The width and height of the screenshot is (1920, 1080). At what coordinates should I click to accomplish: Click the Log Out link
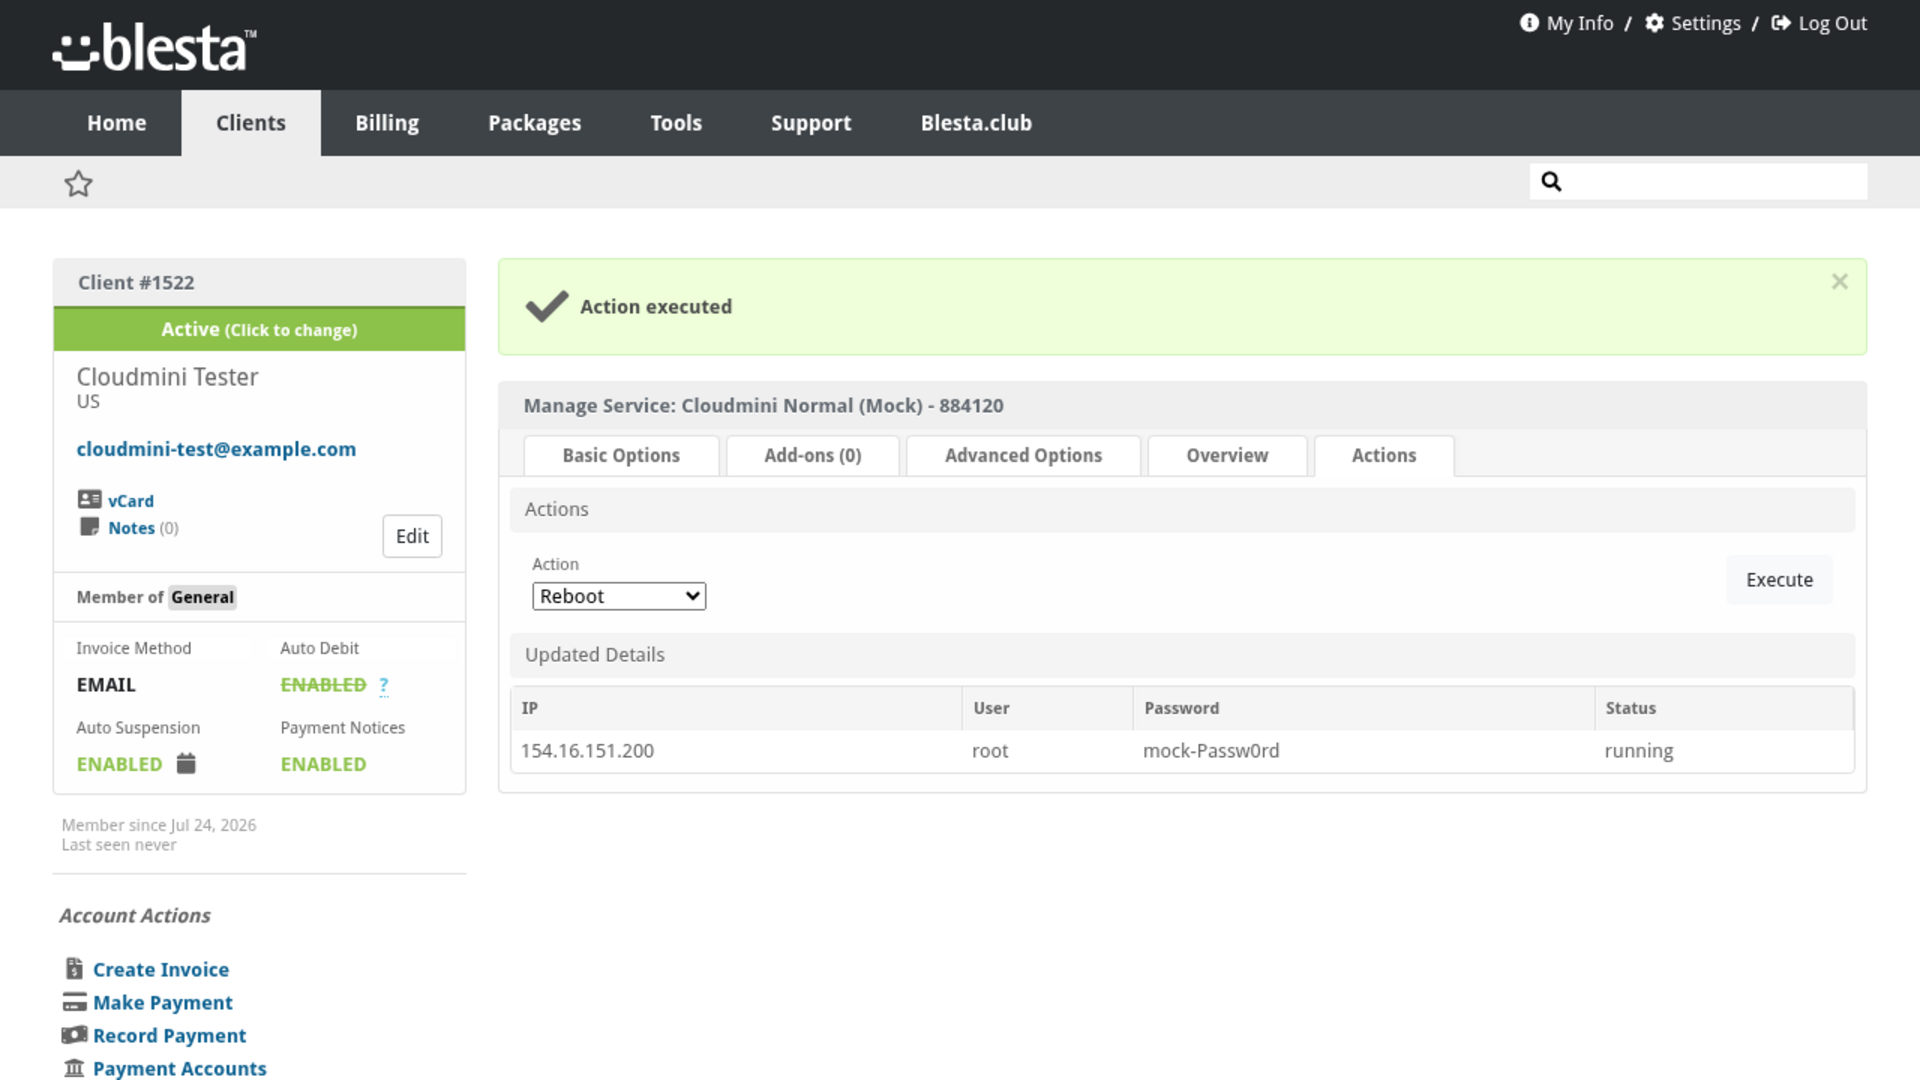click(1832, 23)
